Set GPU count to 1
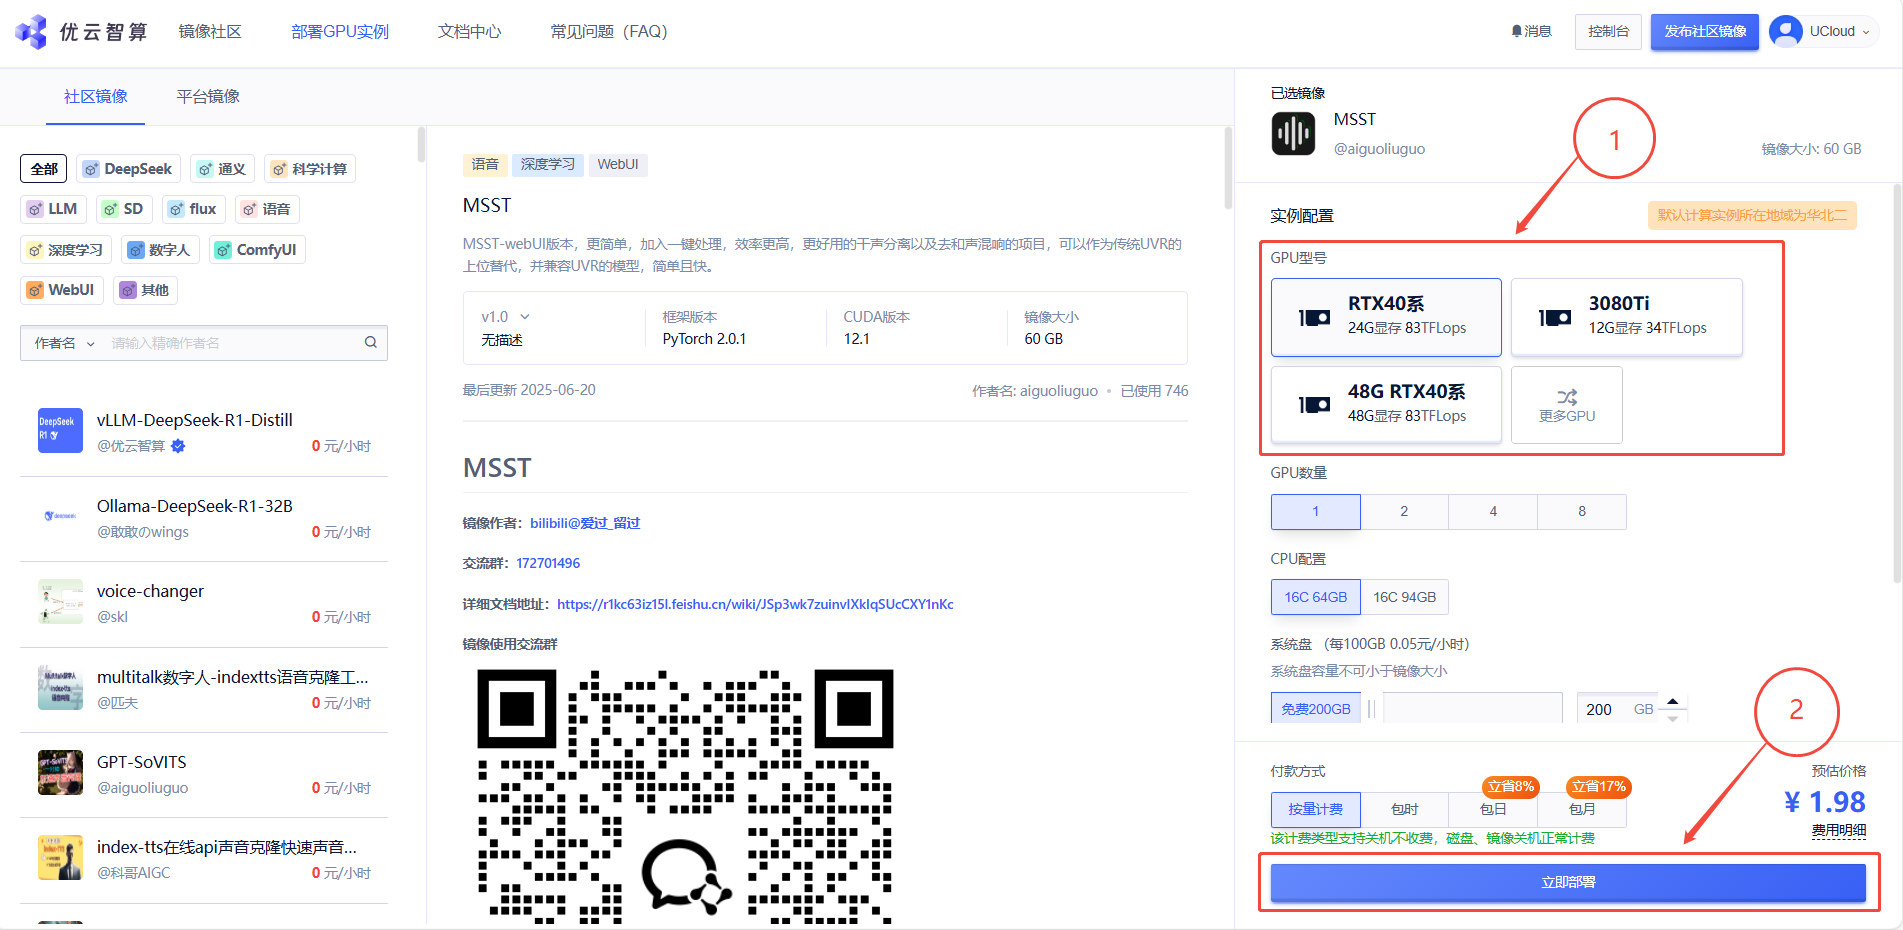The height and width of the screenshot is (930, 1903). [1315, 511]
